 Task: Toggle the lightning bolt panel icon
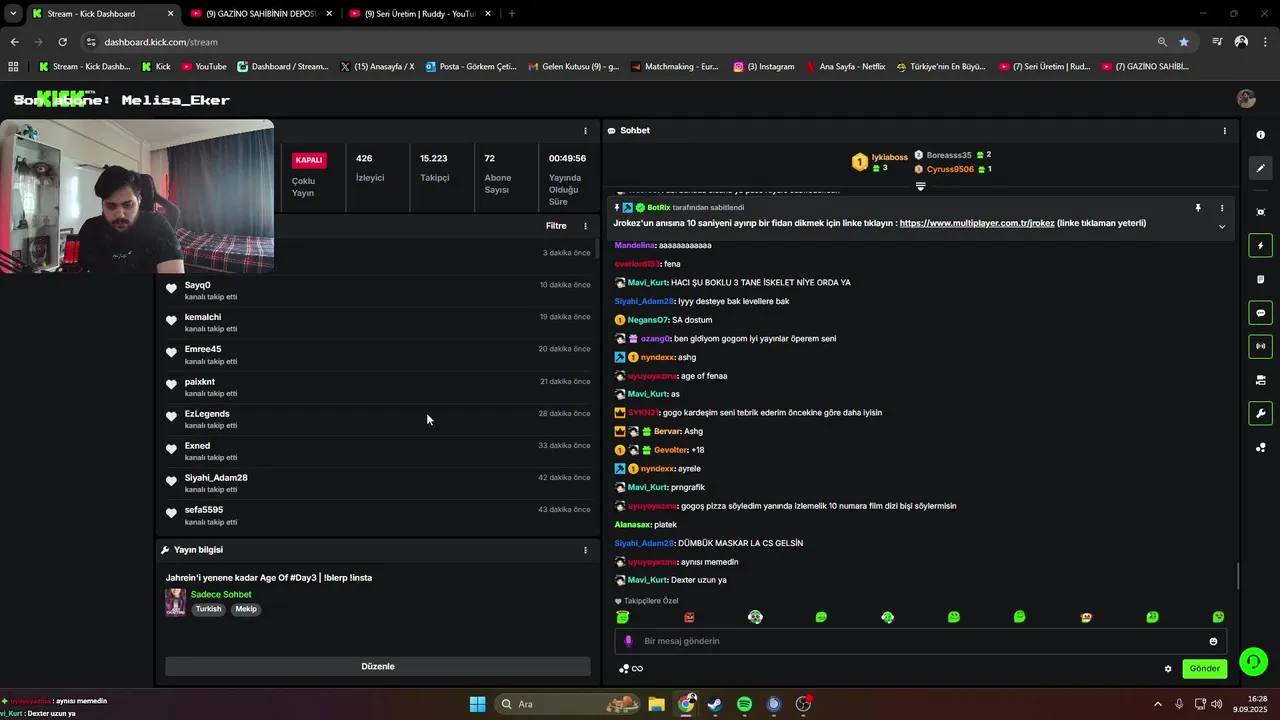coord(1260,246)
